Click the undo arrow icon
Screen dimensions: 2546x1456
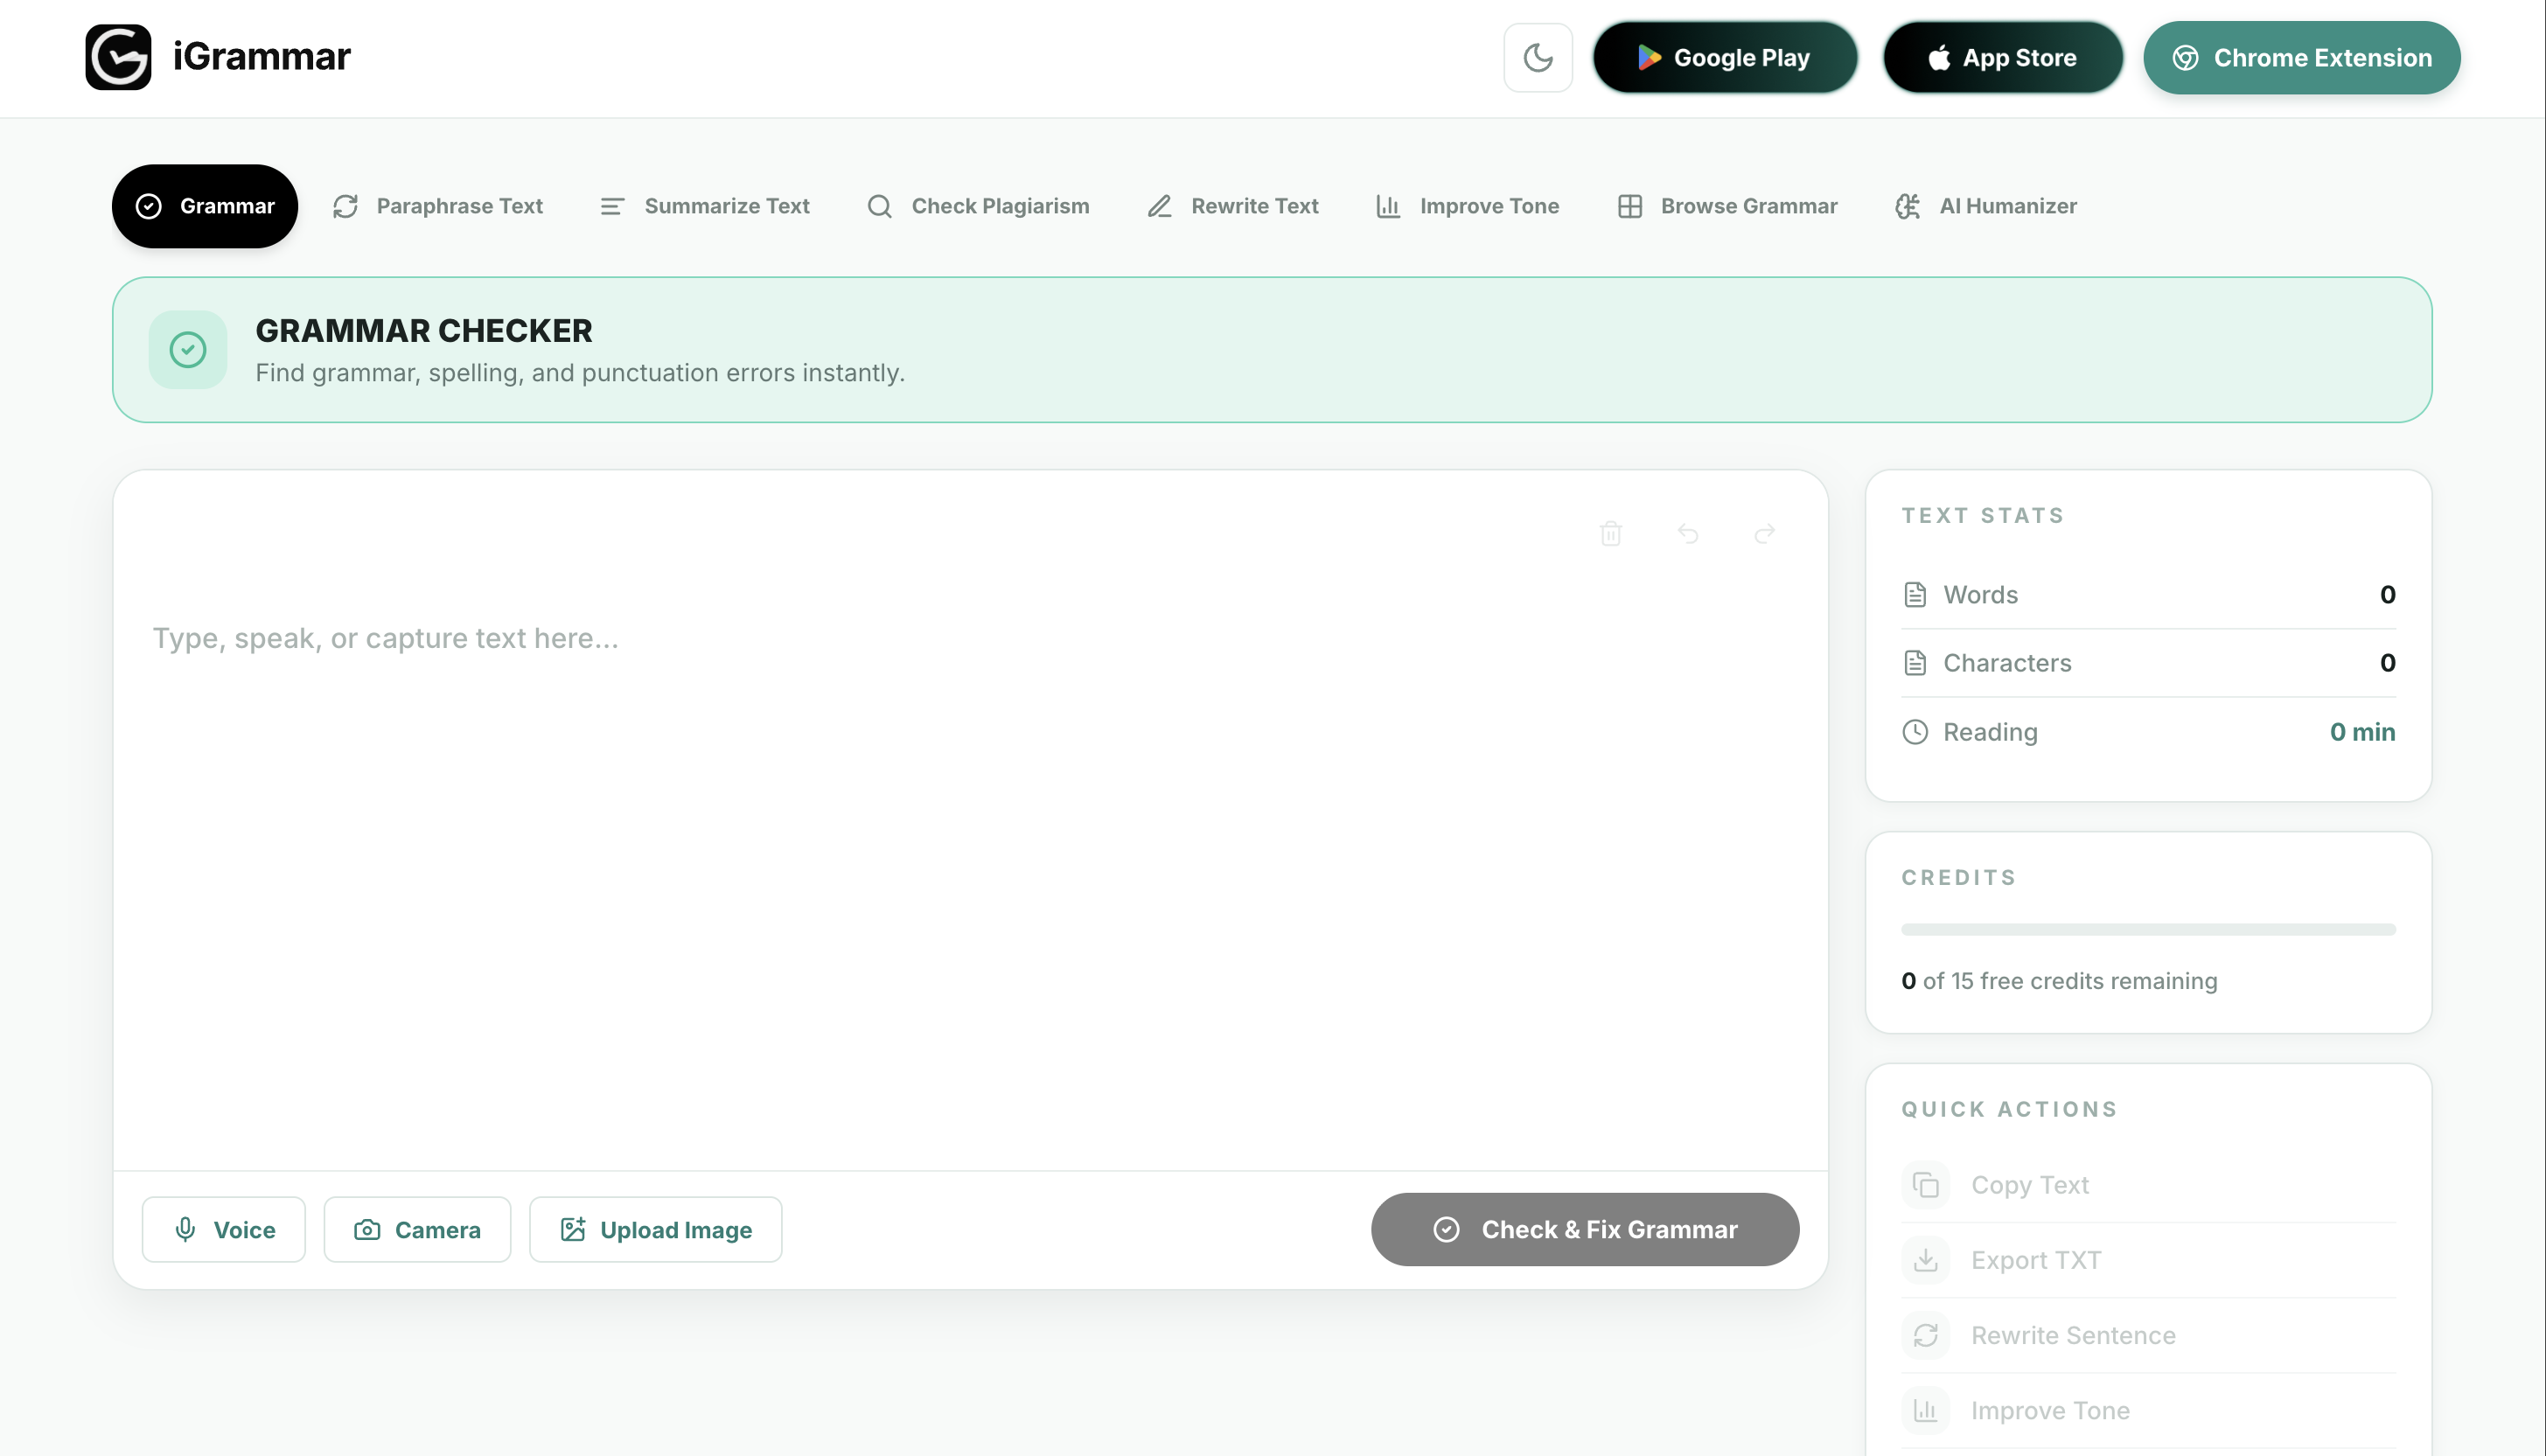pos(1688,533)
